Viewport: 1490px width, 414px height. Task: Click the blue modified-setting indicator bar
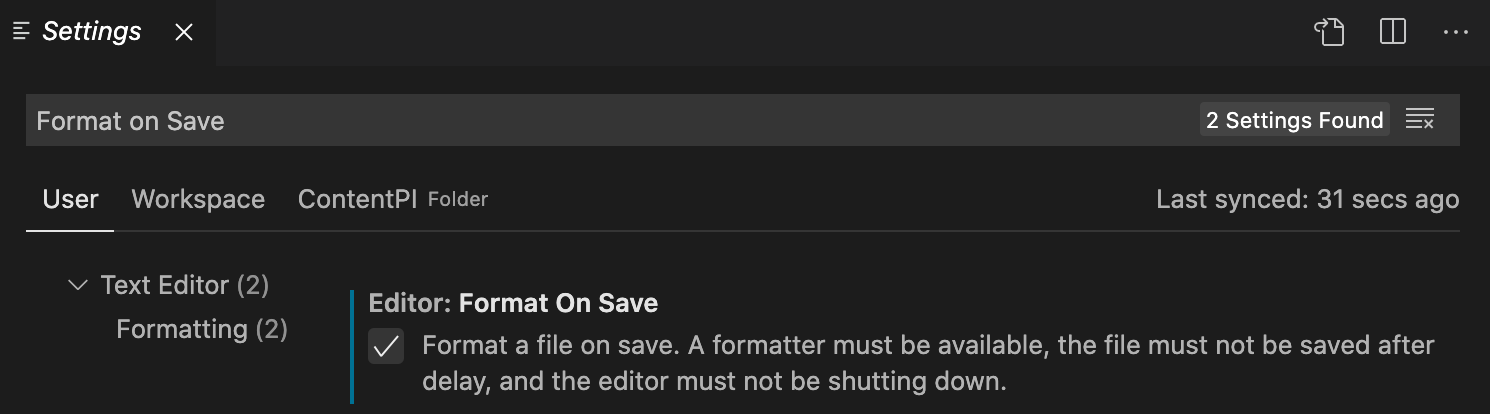(352, 347)
